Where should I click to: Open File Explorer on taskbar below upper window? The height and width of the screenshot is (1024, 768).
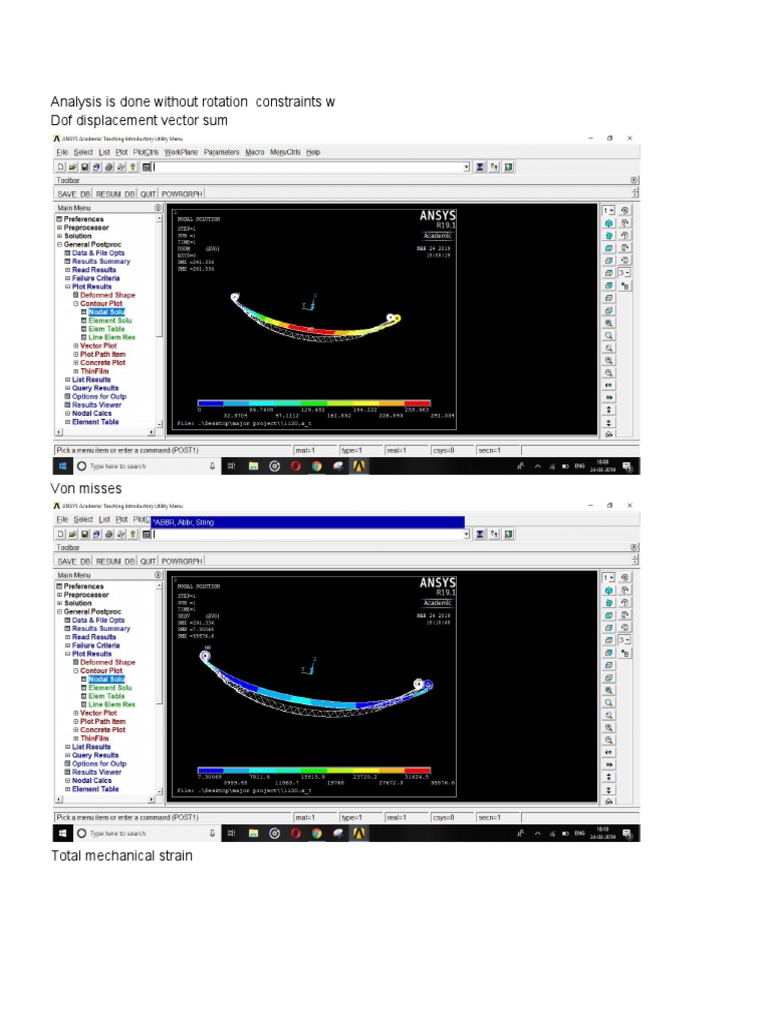pyautogui.click(x=253, y=466)
